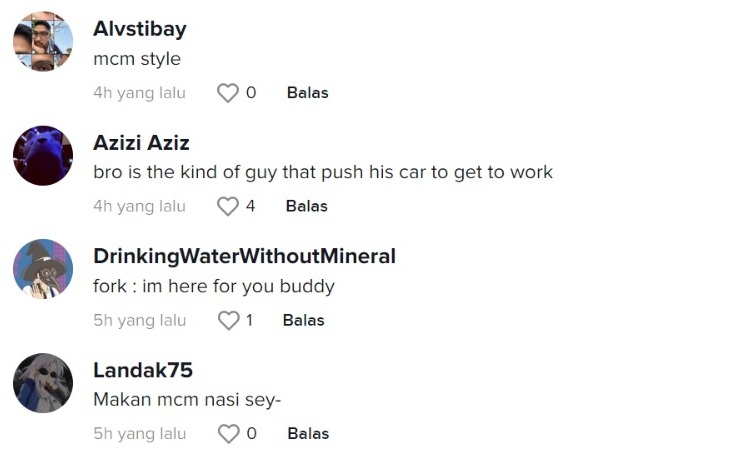The width and height of the screenshot is (745, 461).
Task: Tap heart on DrinkingWaterWithoutMineral's comment
Action: tap(228, 321)
